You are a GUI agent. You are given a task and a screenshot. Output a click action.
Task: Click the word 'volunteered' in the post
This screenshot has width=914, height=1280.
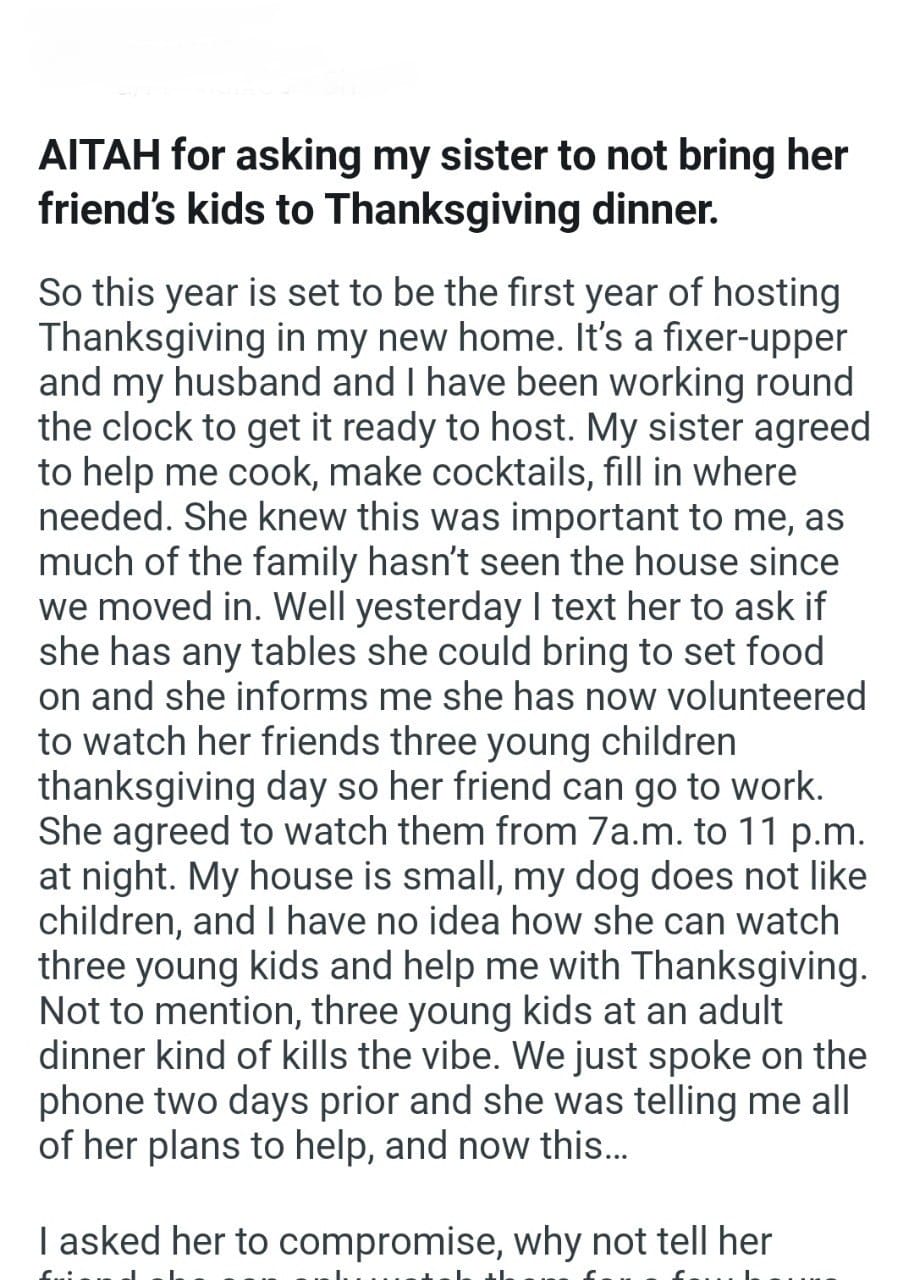click(x=759, y=696)
